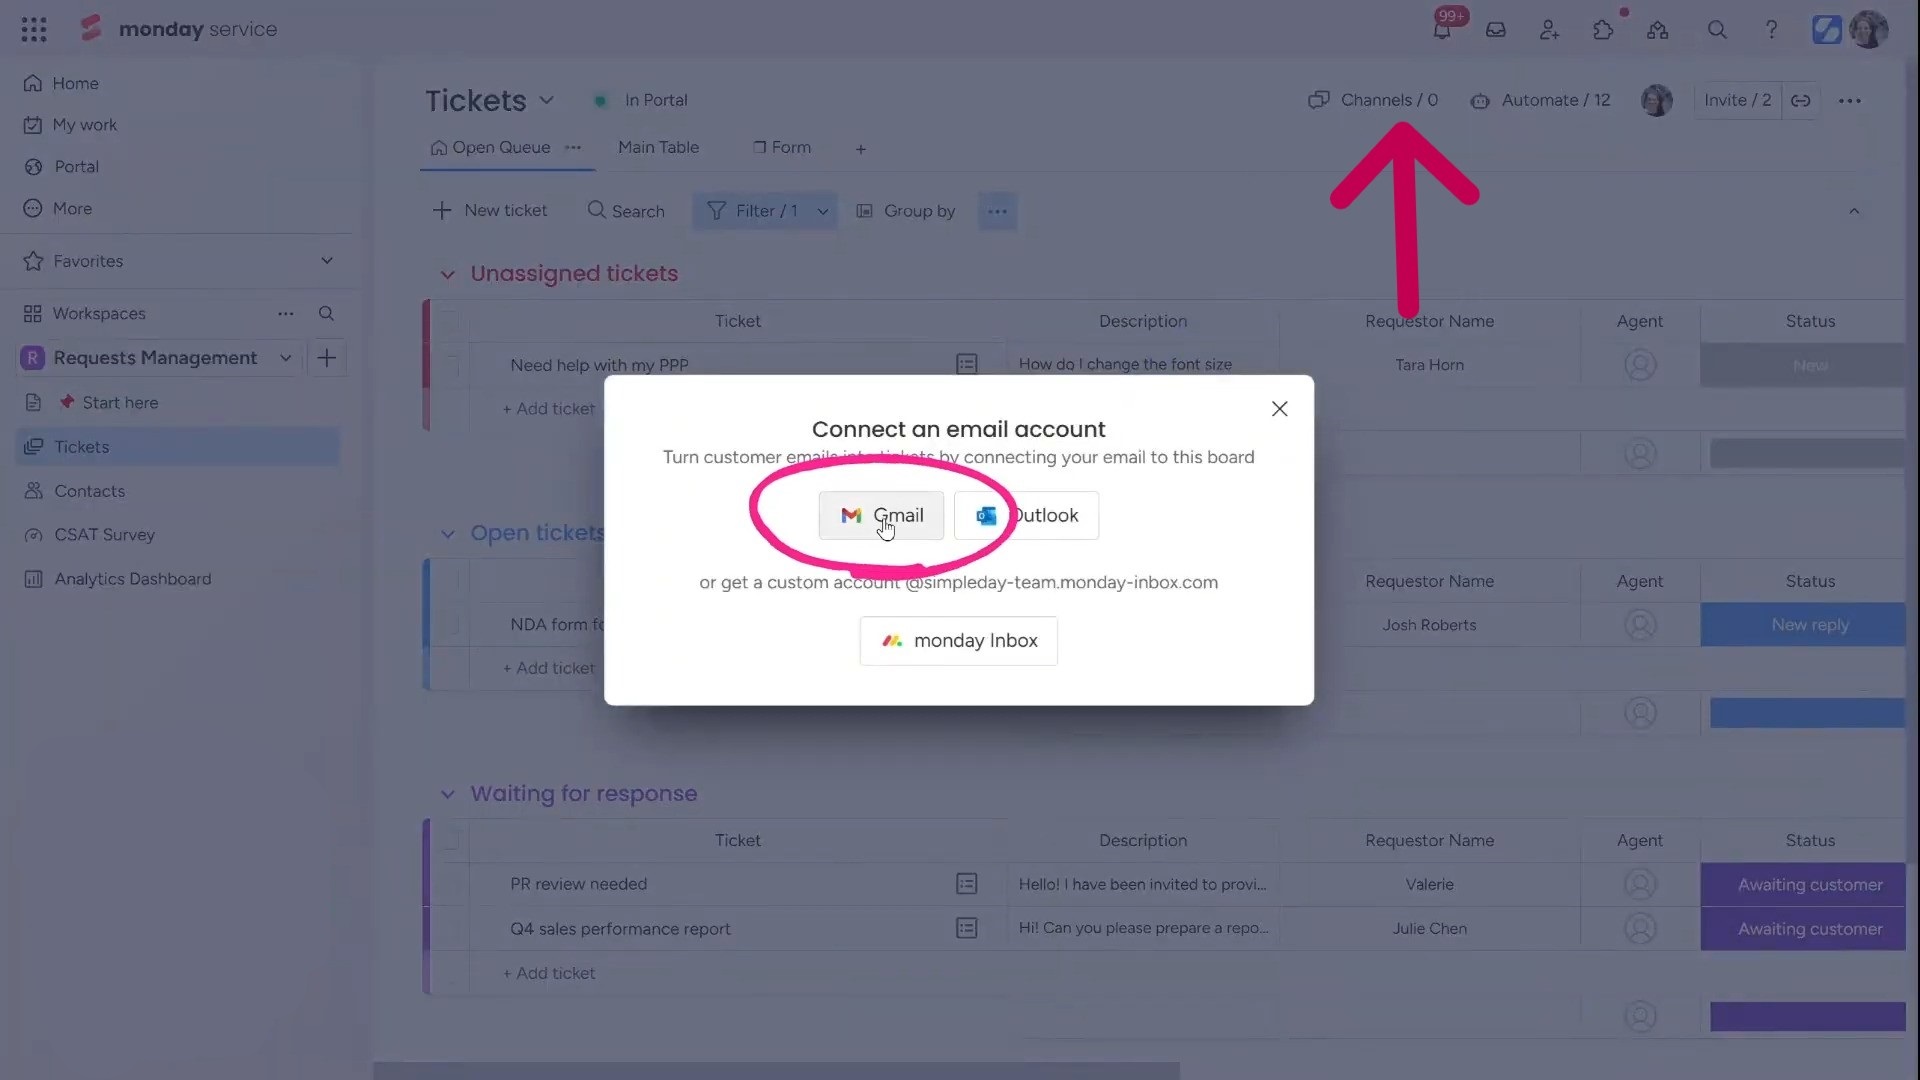Search workspaces magnifier icon
The image size is (1920, 1080).
[x=326, y=313]
